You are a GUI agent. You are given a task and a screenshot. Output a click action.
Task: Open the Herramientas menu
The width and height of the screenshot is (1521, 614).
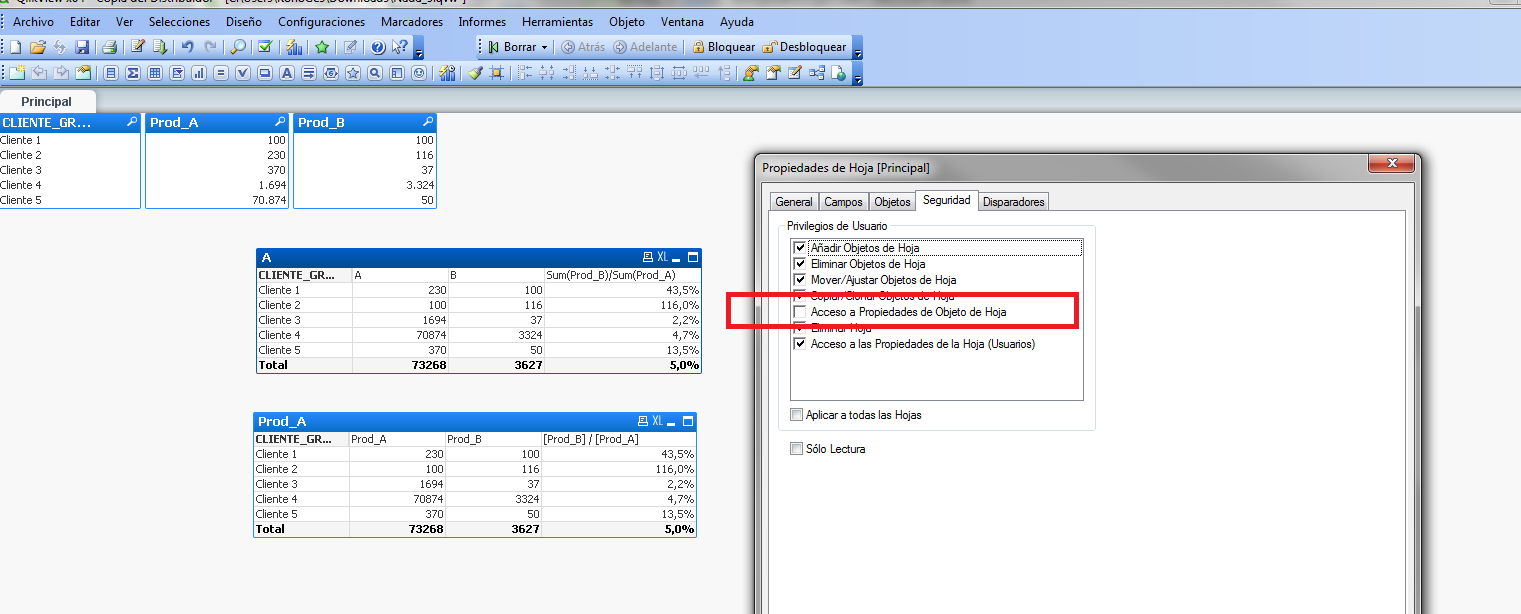(x=557, y=21)
